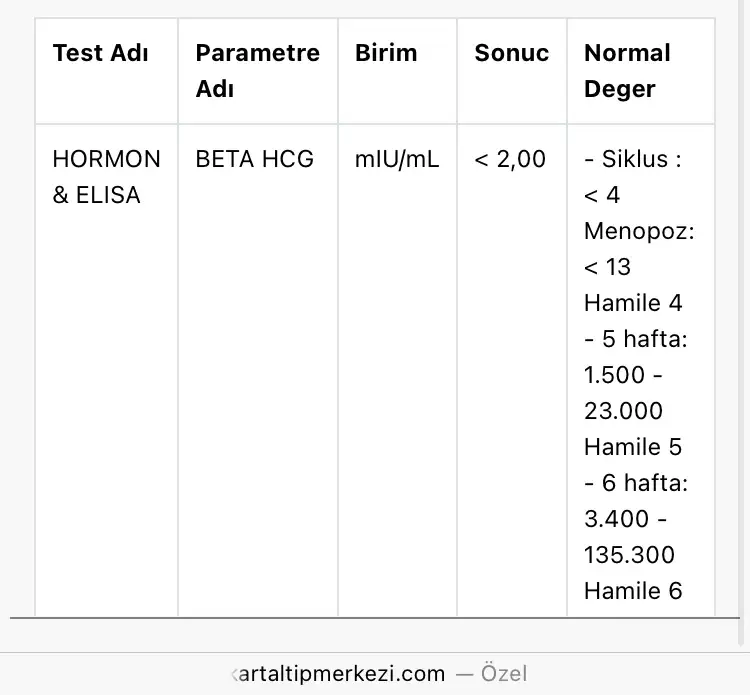Screen dimensions: 750x695
Task: Tap the kartaltipmerkezi.com address bar
Action: point(338,673)
